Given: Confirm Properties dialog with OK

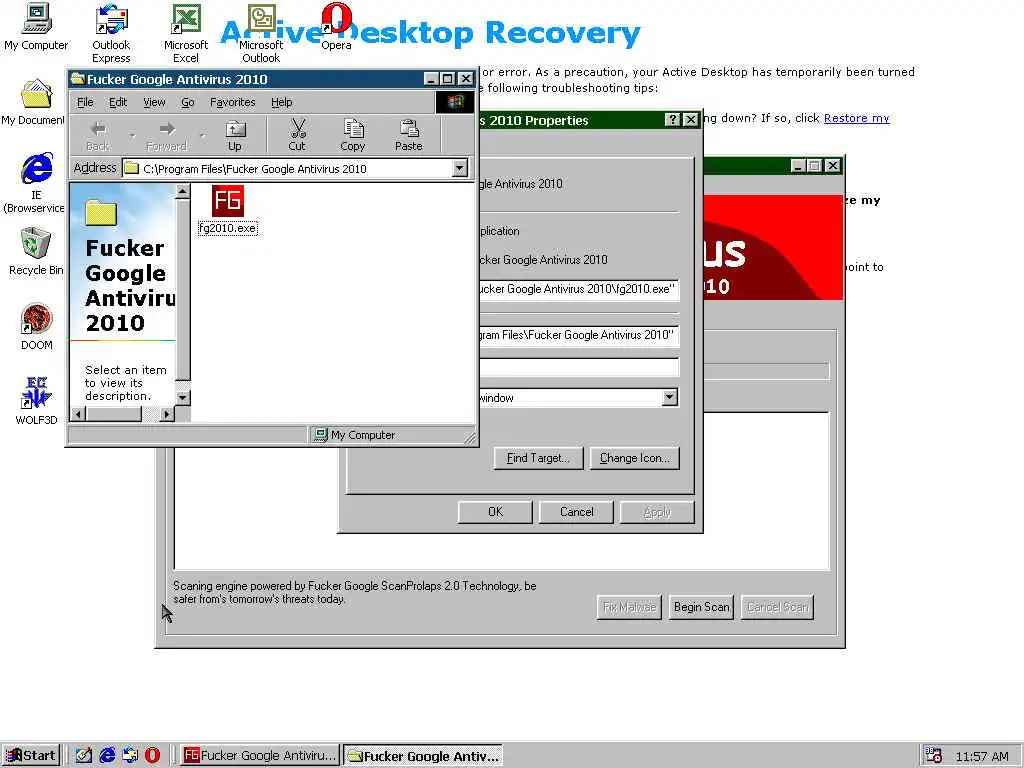Looking at the screenshot, I should (495, 512).
